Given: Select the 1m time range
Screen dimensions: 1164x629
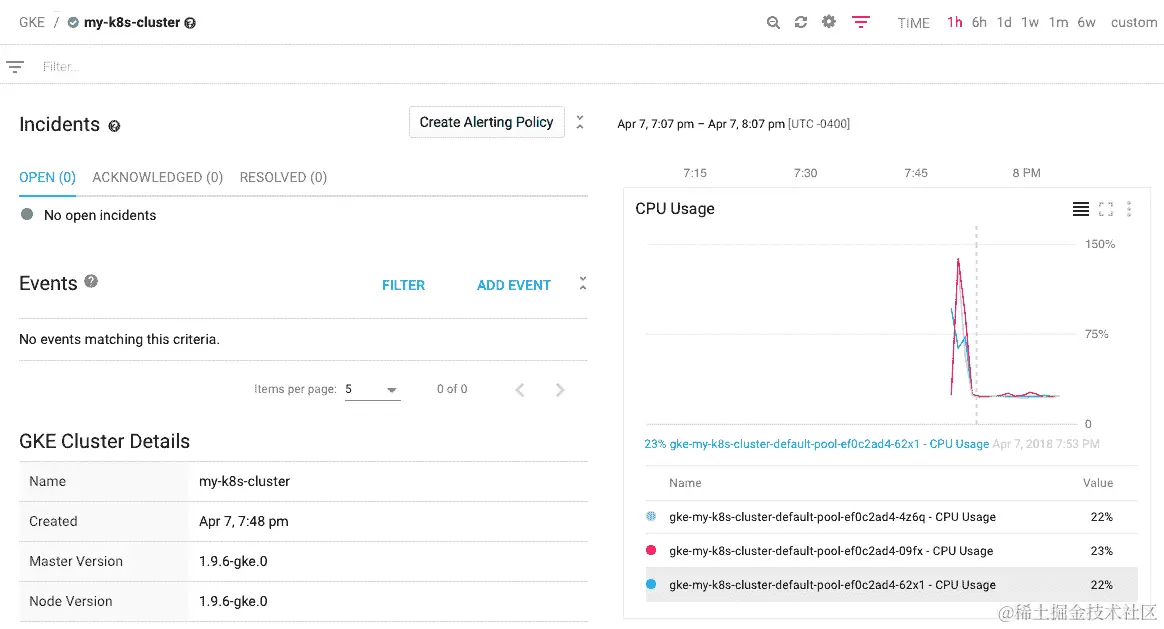Looking at the screenshot, I should [1059, 22].
